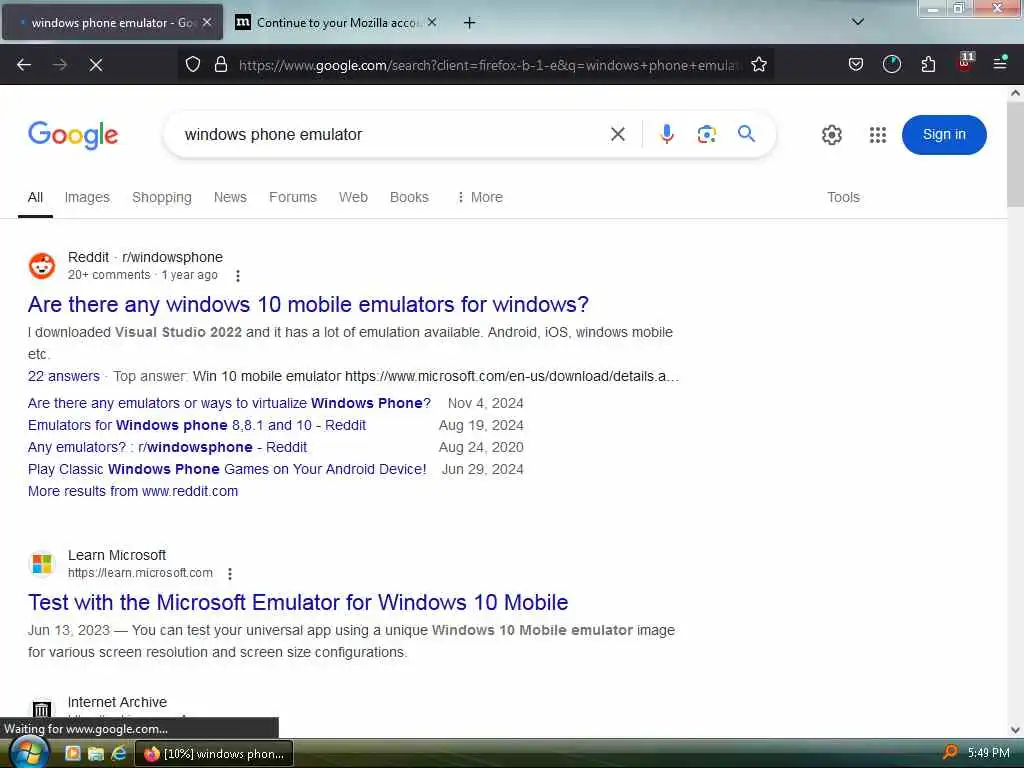
Task: Close the Mozilla account tab
Action: [432, 22]
